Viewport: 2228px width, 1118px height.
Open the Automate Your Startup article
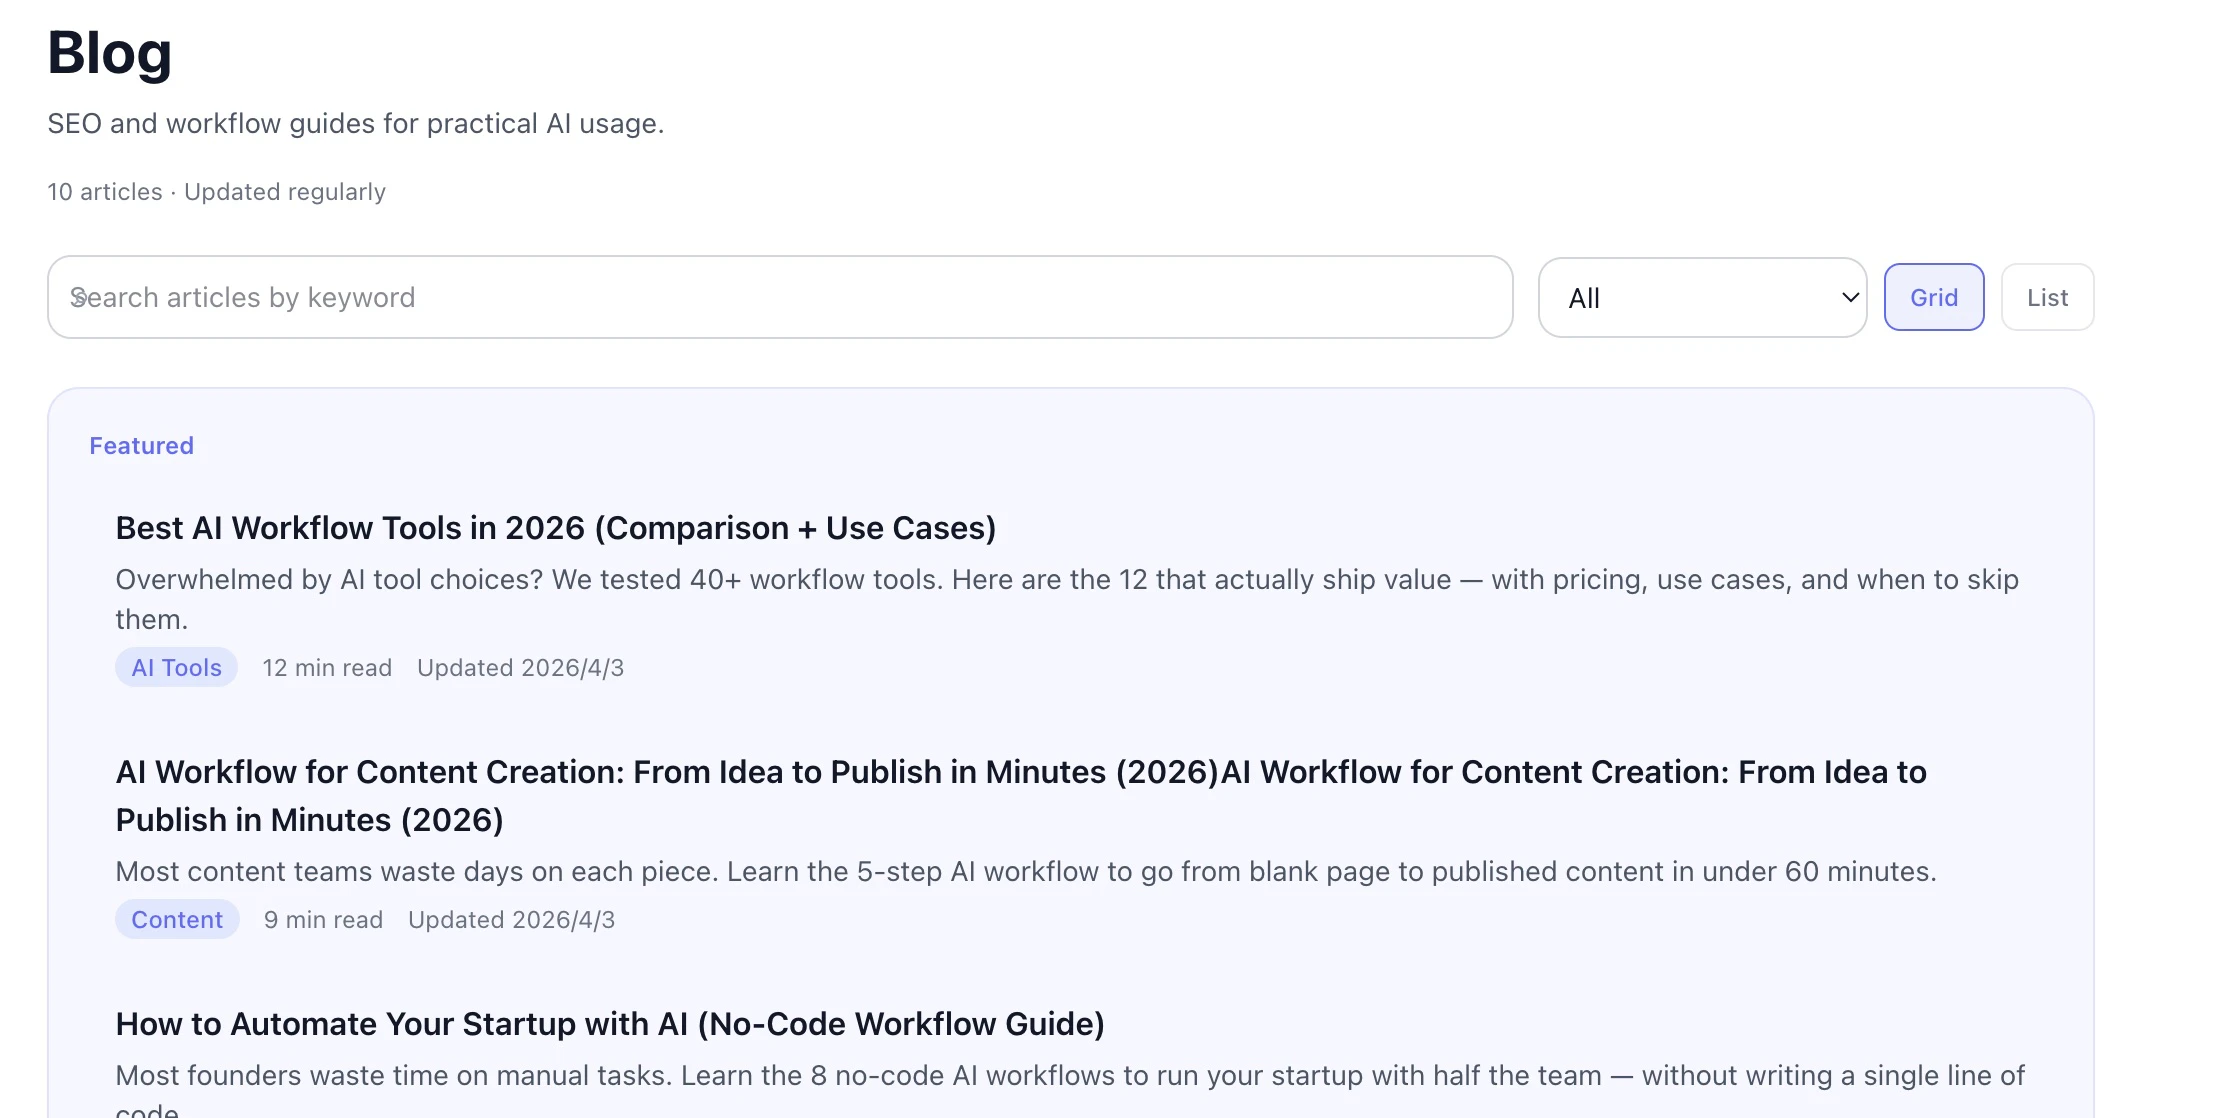point(610,1024)
